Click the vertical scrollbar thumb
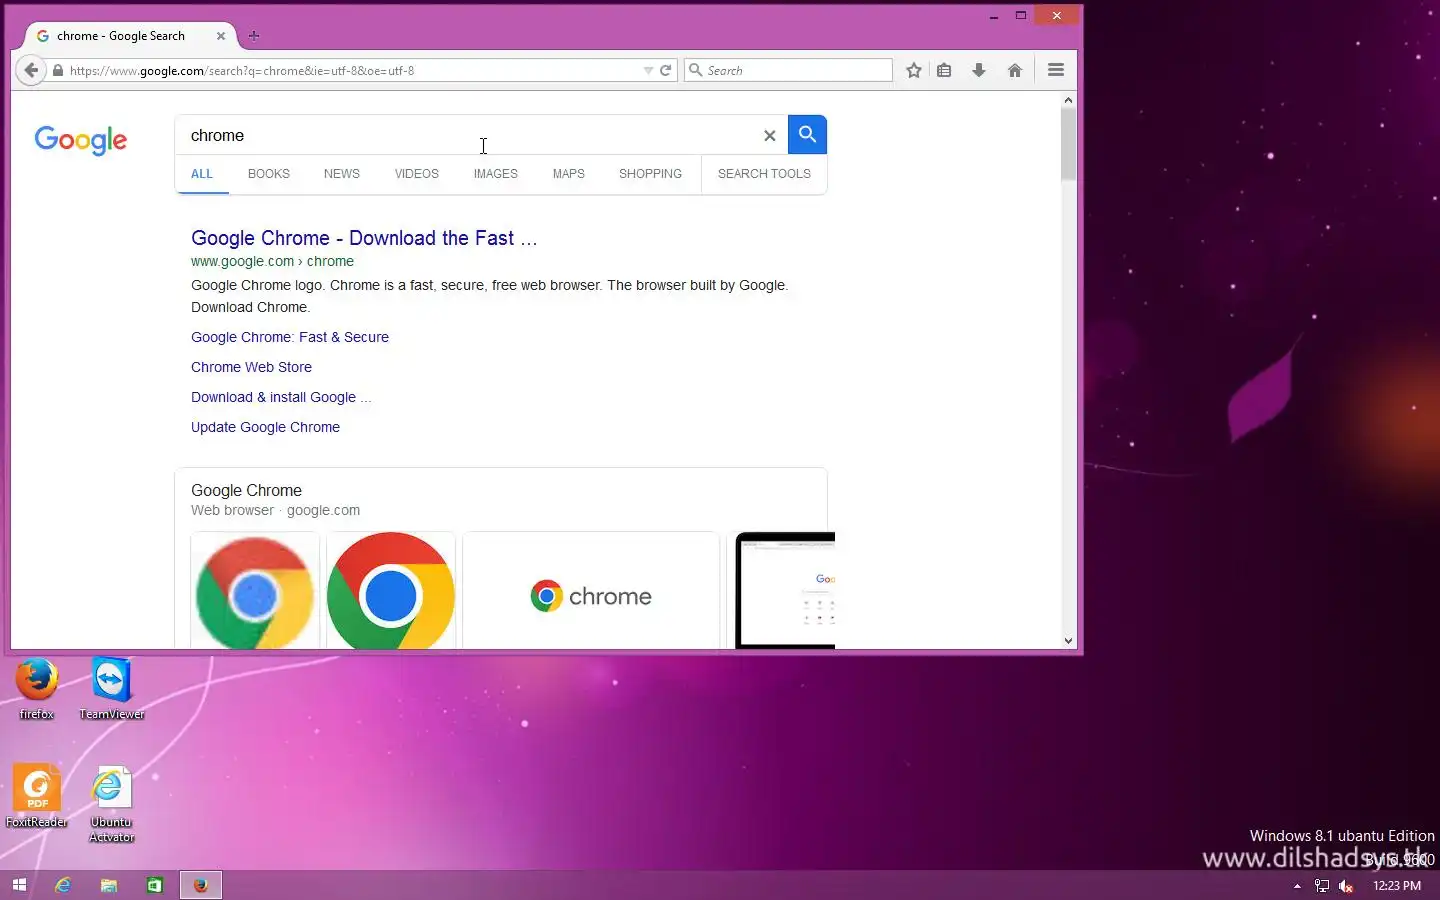The image size is (1440, 900). [1068, 144]
